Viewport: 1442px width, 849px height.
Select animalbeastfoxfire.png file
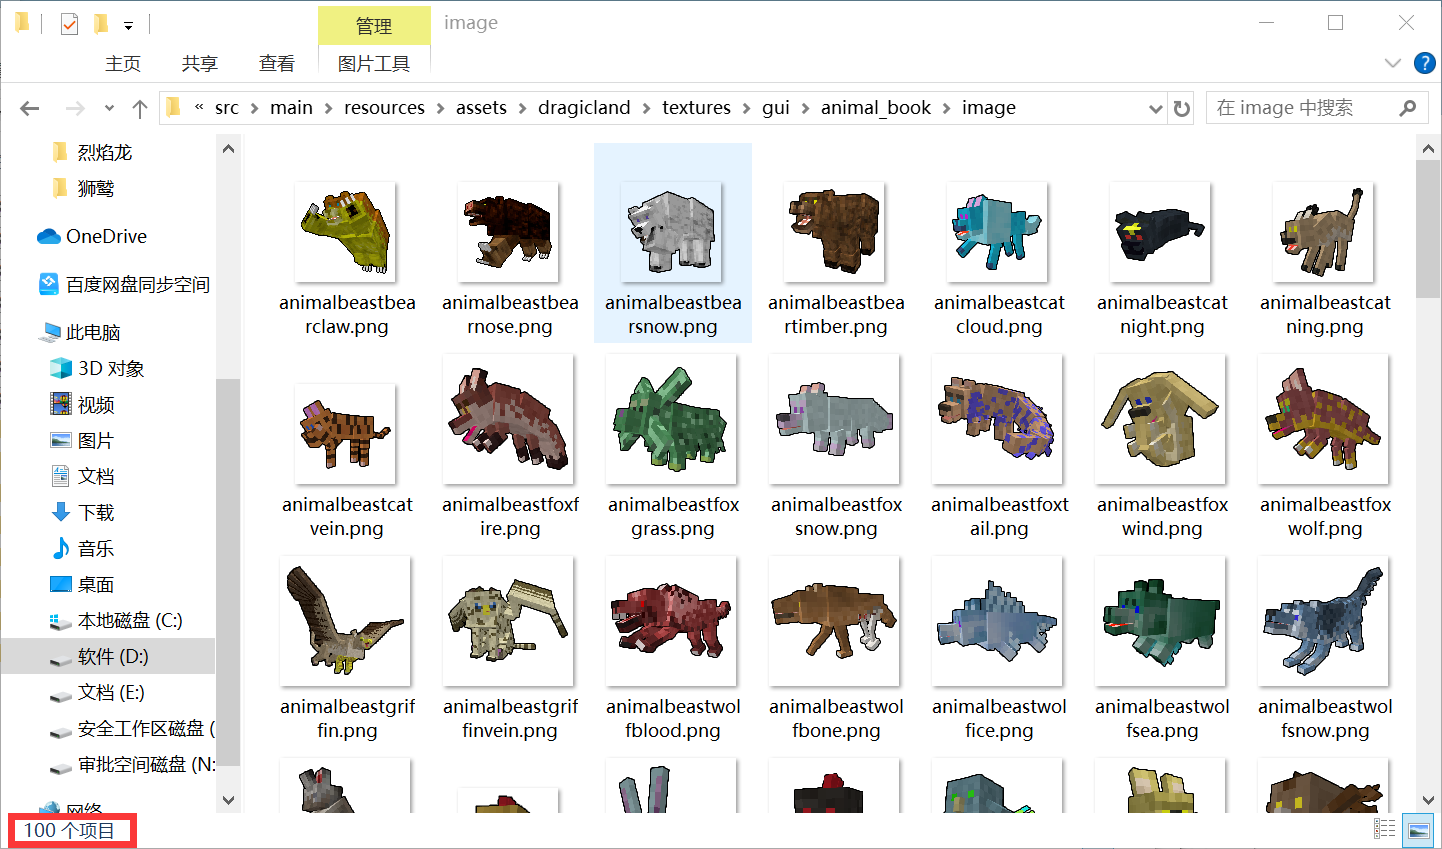(510, 447)
